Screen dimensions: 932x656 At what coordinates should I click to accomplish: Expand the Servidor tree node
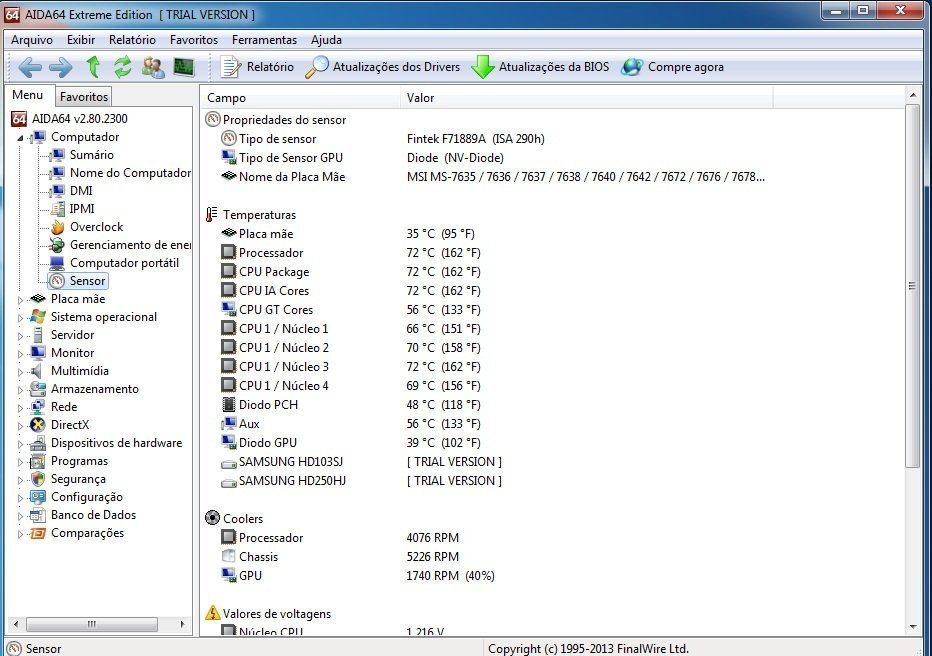21,336
